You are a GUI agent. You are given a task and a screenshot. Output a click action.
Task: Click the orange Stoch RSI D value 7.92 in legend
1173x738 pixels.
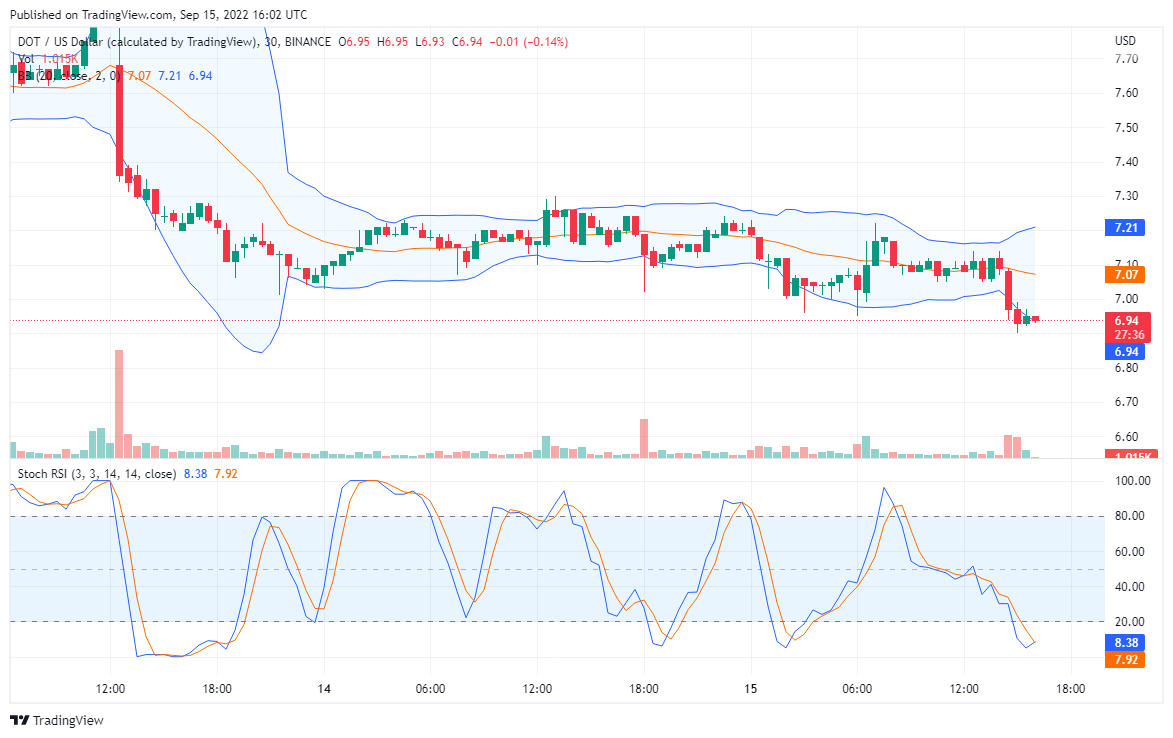coord(226,473)
